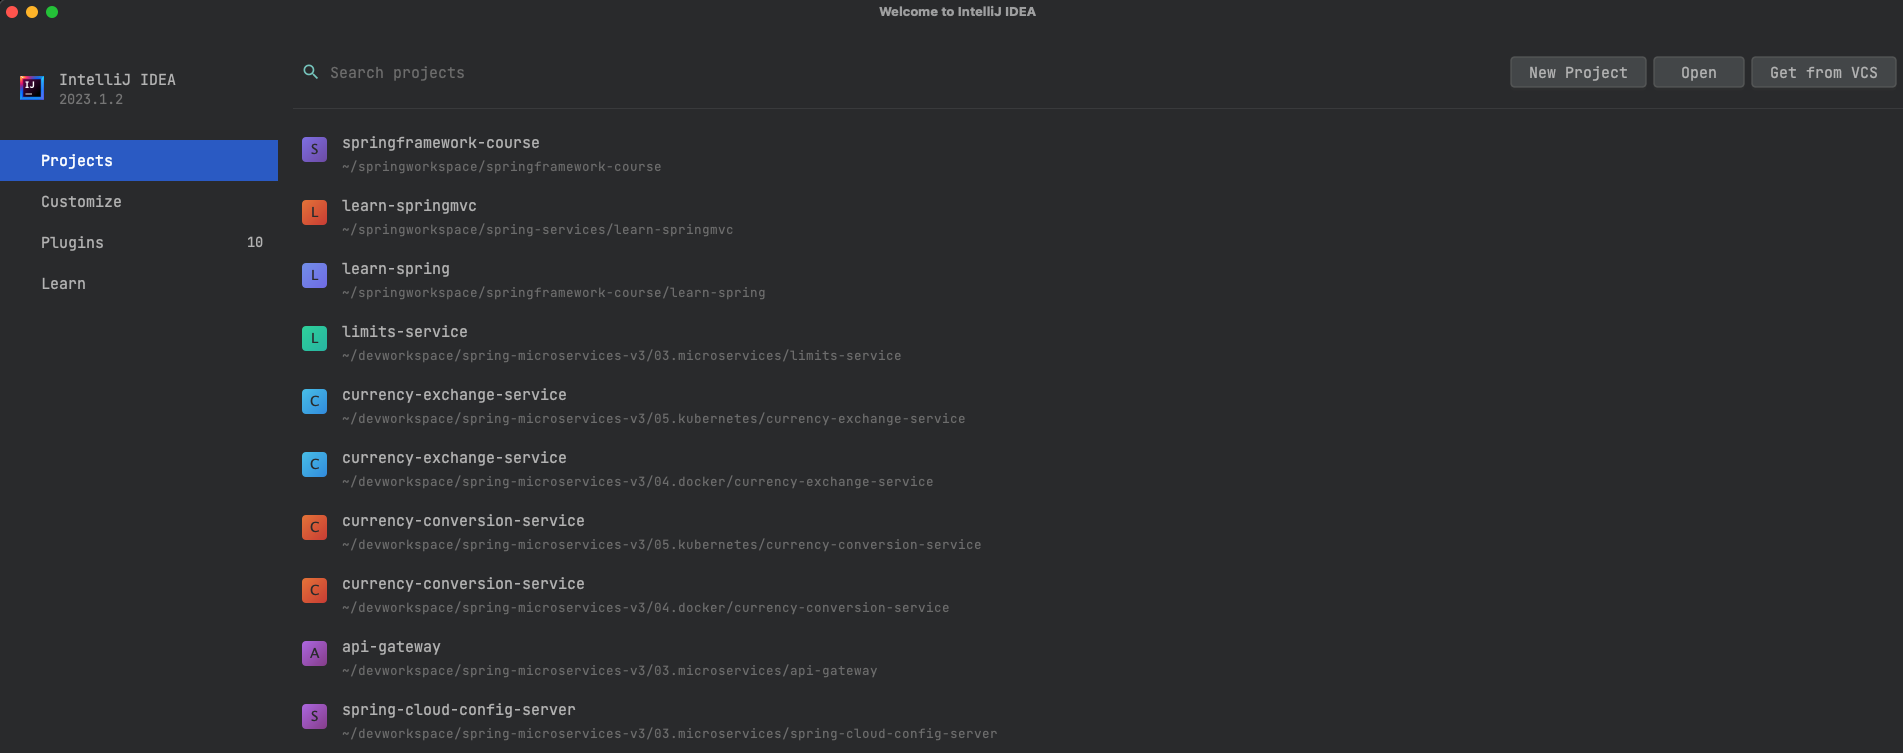
Task: Click the search magnifier icon
Action: tap(311, 72)
